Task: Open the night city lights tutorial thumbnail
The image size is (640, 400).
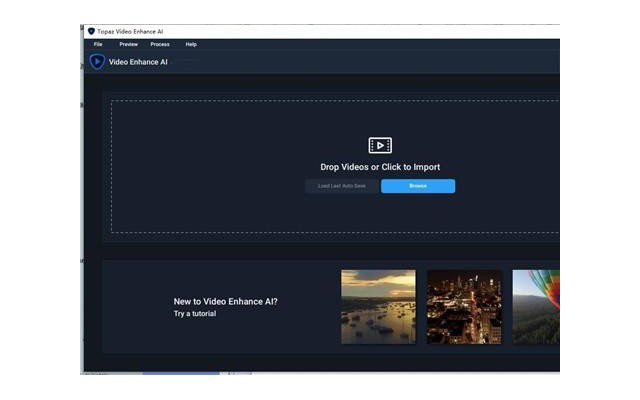Action: click(x=464, y=307)
